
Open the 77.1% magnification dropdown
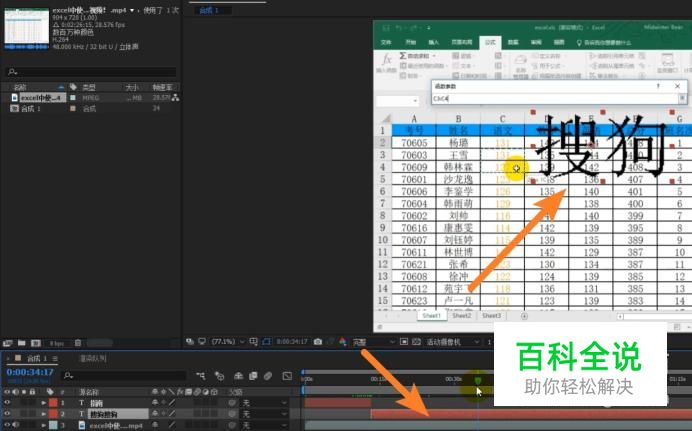[228, 342]
